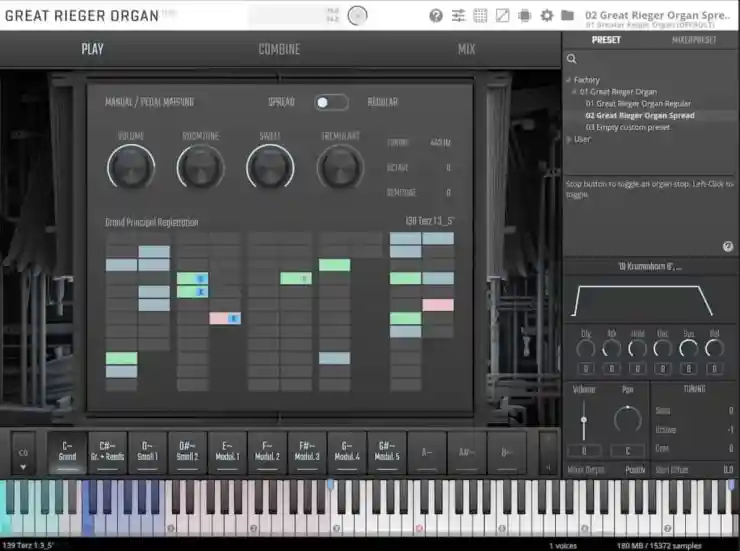Select the G# Modul. 5 registration
Image resolution: width=740 pixels, height=551 pixels.
click(x=387, y=452)
